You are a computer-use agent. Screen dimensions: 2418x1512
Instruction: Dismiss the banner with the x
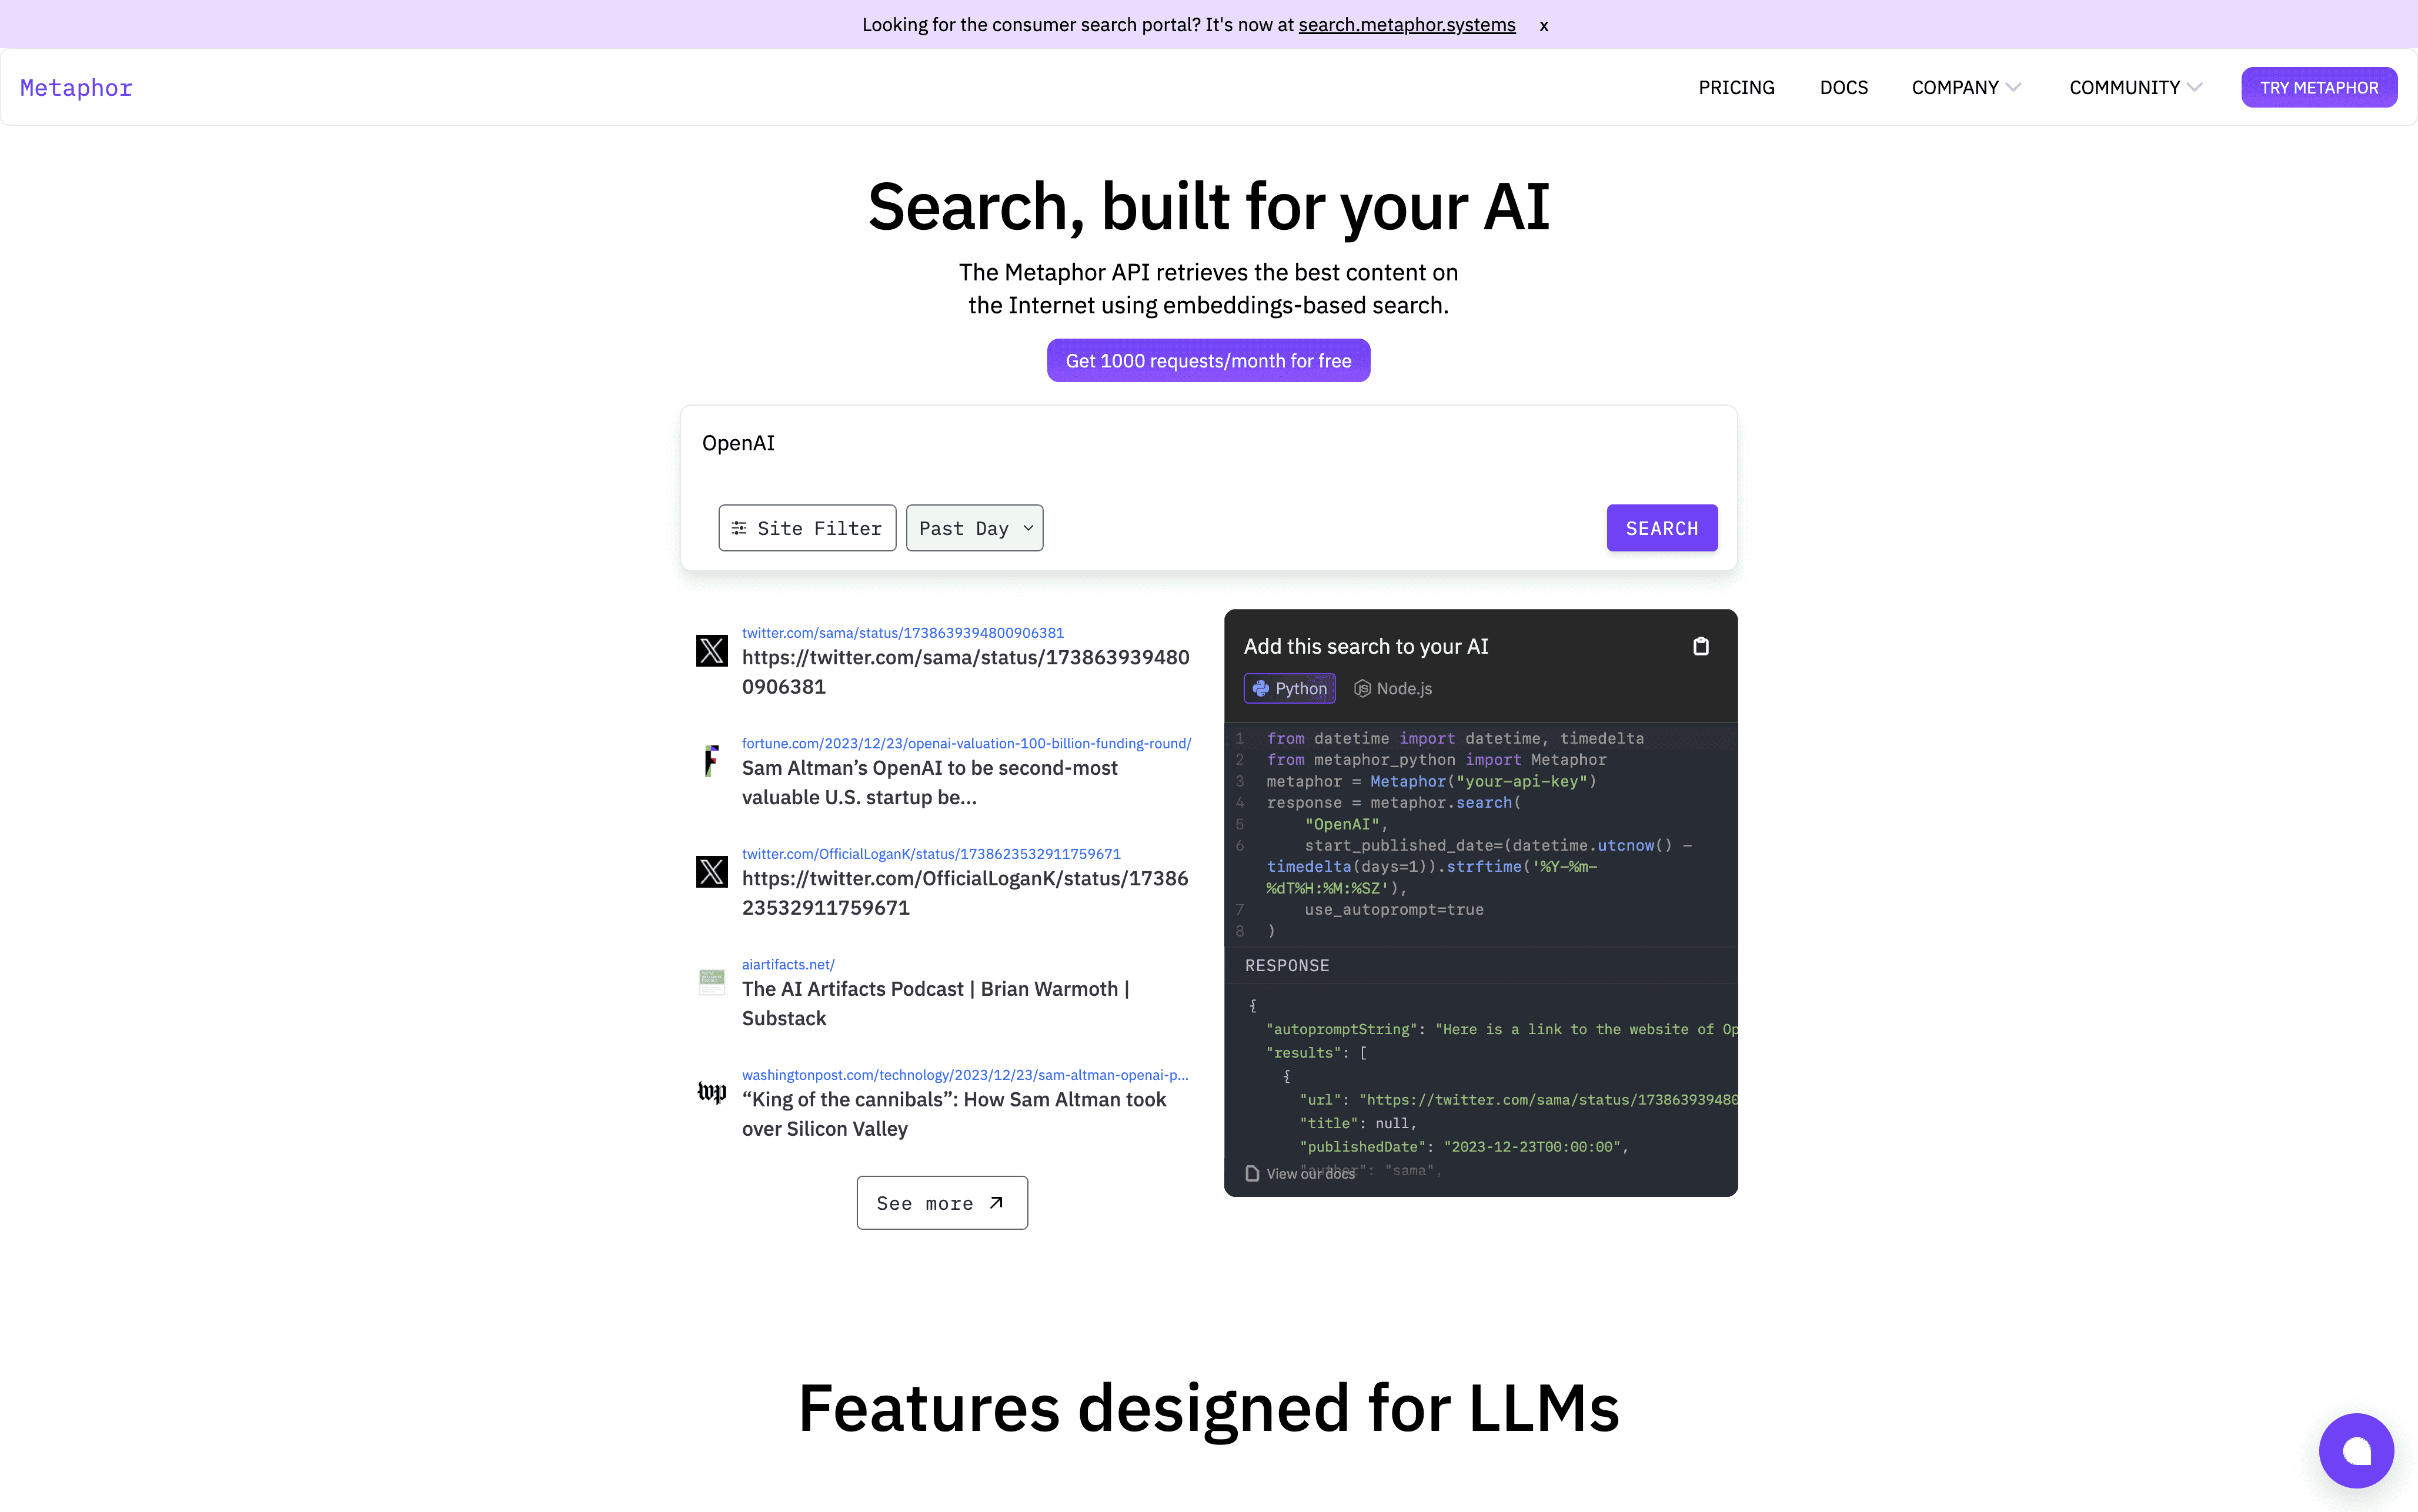[x=1543, y=26]
